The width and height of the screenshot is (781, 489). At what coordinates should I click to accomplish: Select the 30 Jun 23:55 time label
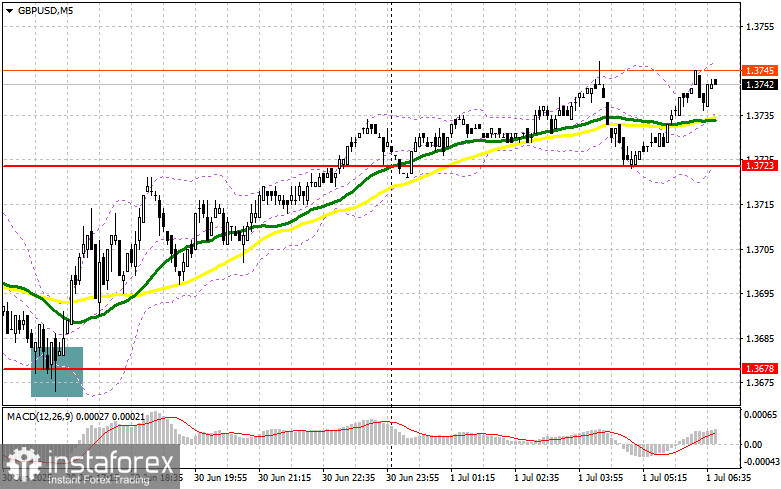click(x=412, y=478)
